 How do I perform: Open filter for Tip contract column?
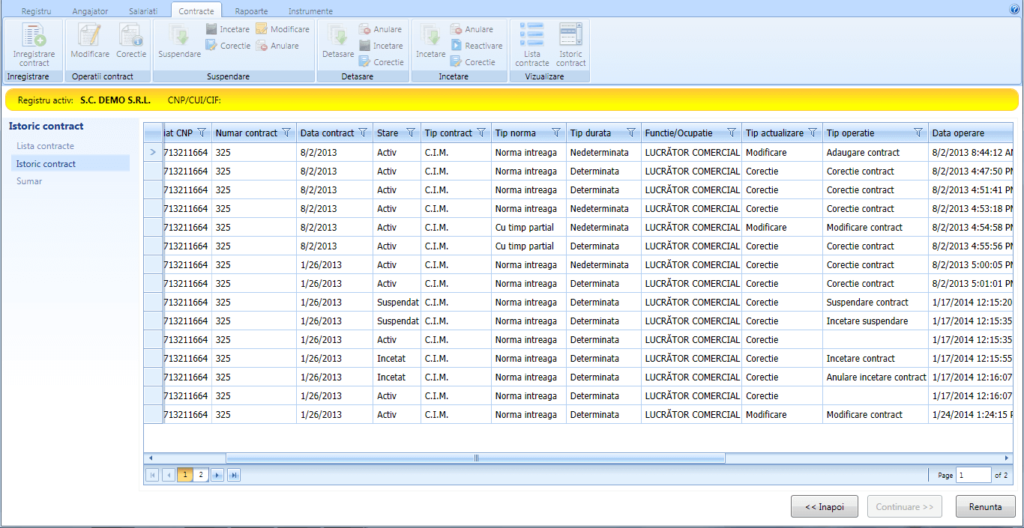[x=482, y=133]
